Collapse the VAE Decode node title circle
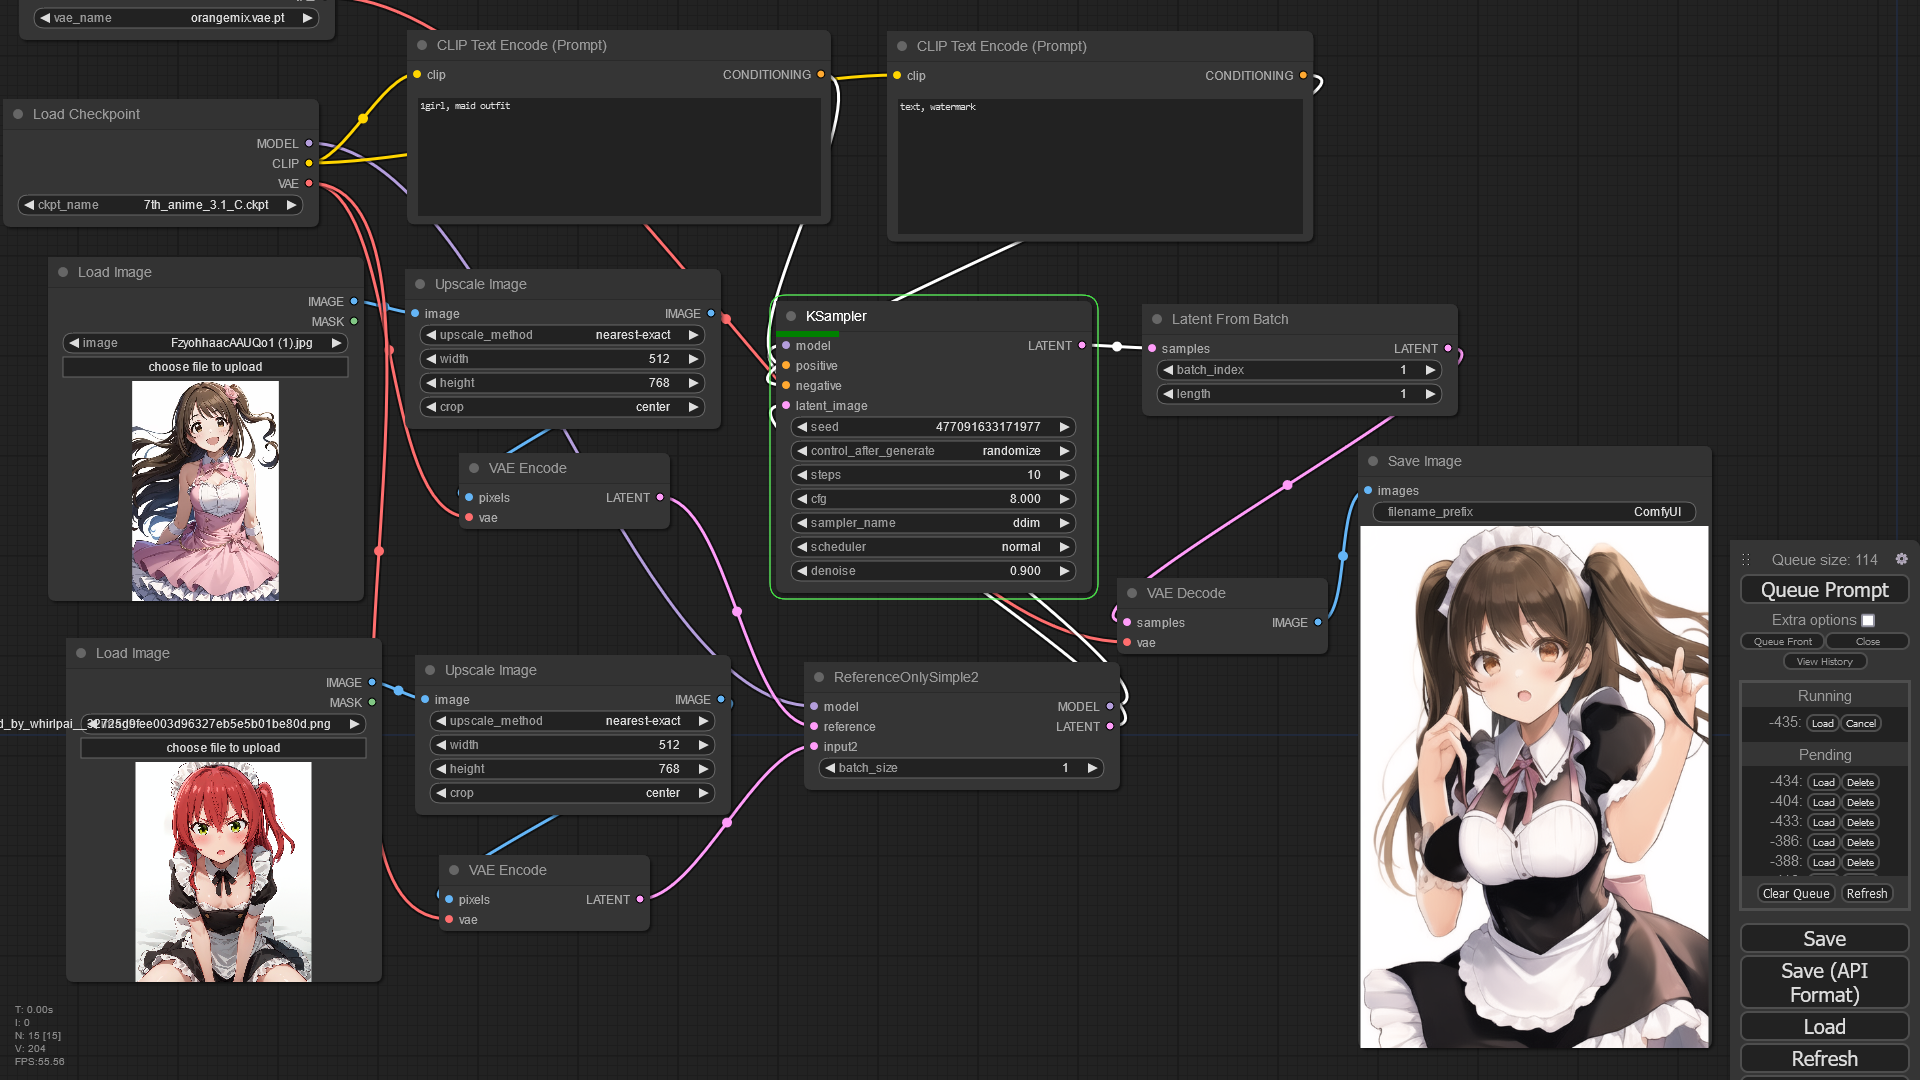The height and width of the screenshot is (1080, 1920). 1131,593
